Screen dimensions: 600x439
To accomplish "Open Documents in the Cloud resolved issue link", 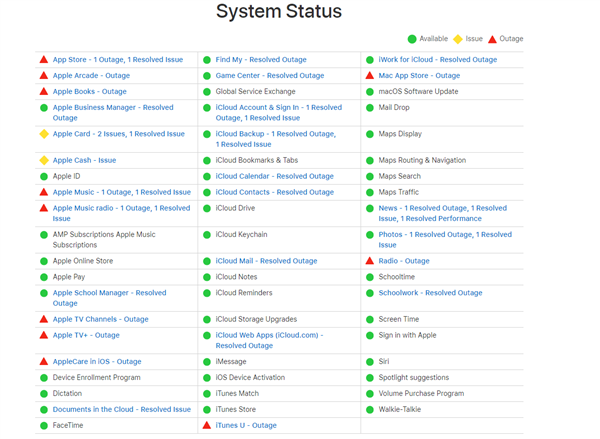I will [x=122, y=410].
